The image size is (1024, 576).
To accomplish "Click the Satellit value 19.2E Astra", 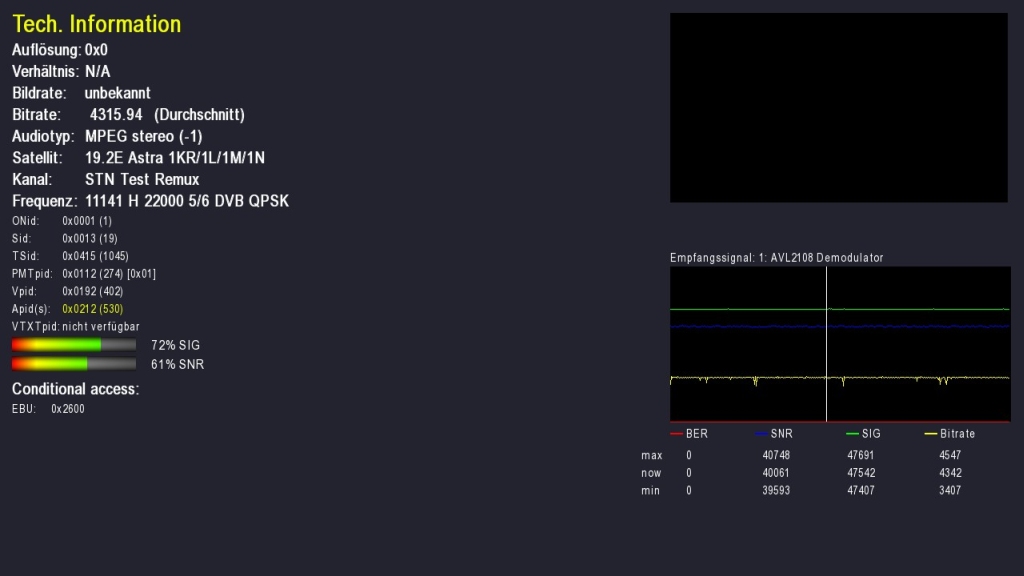I will [174, 158].
